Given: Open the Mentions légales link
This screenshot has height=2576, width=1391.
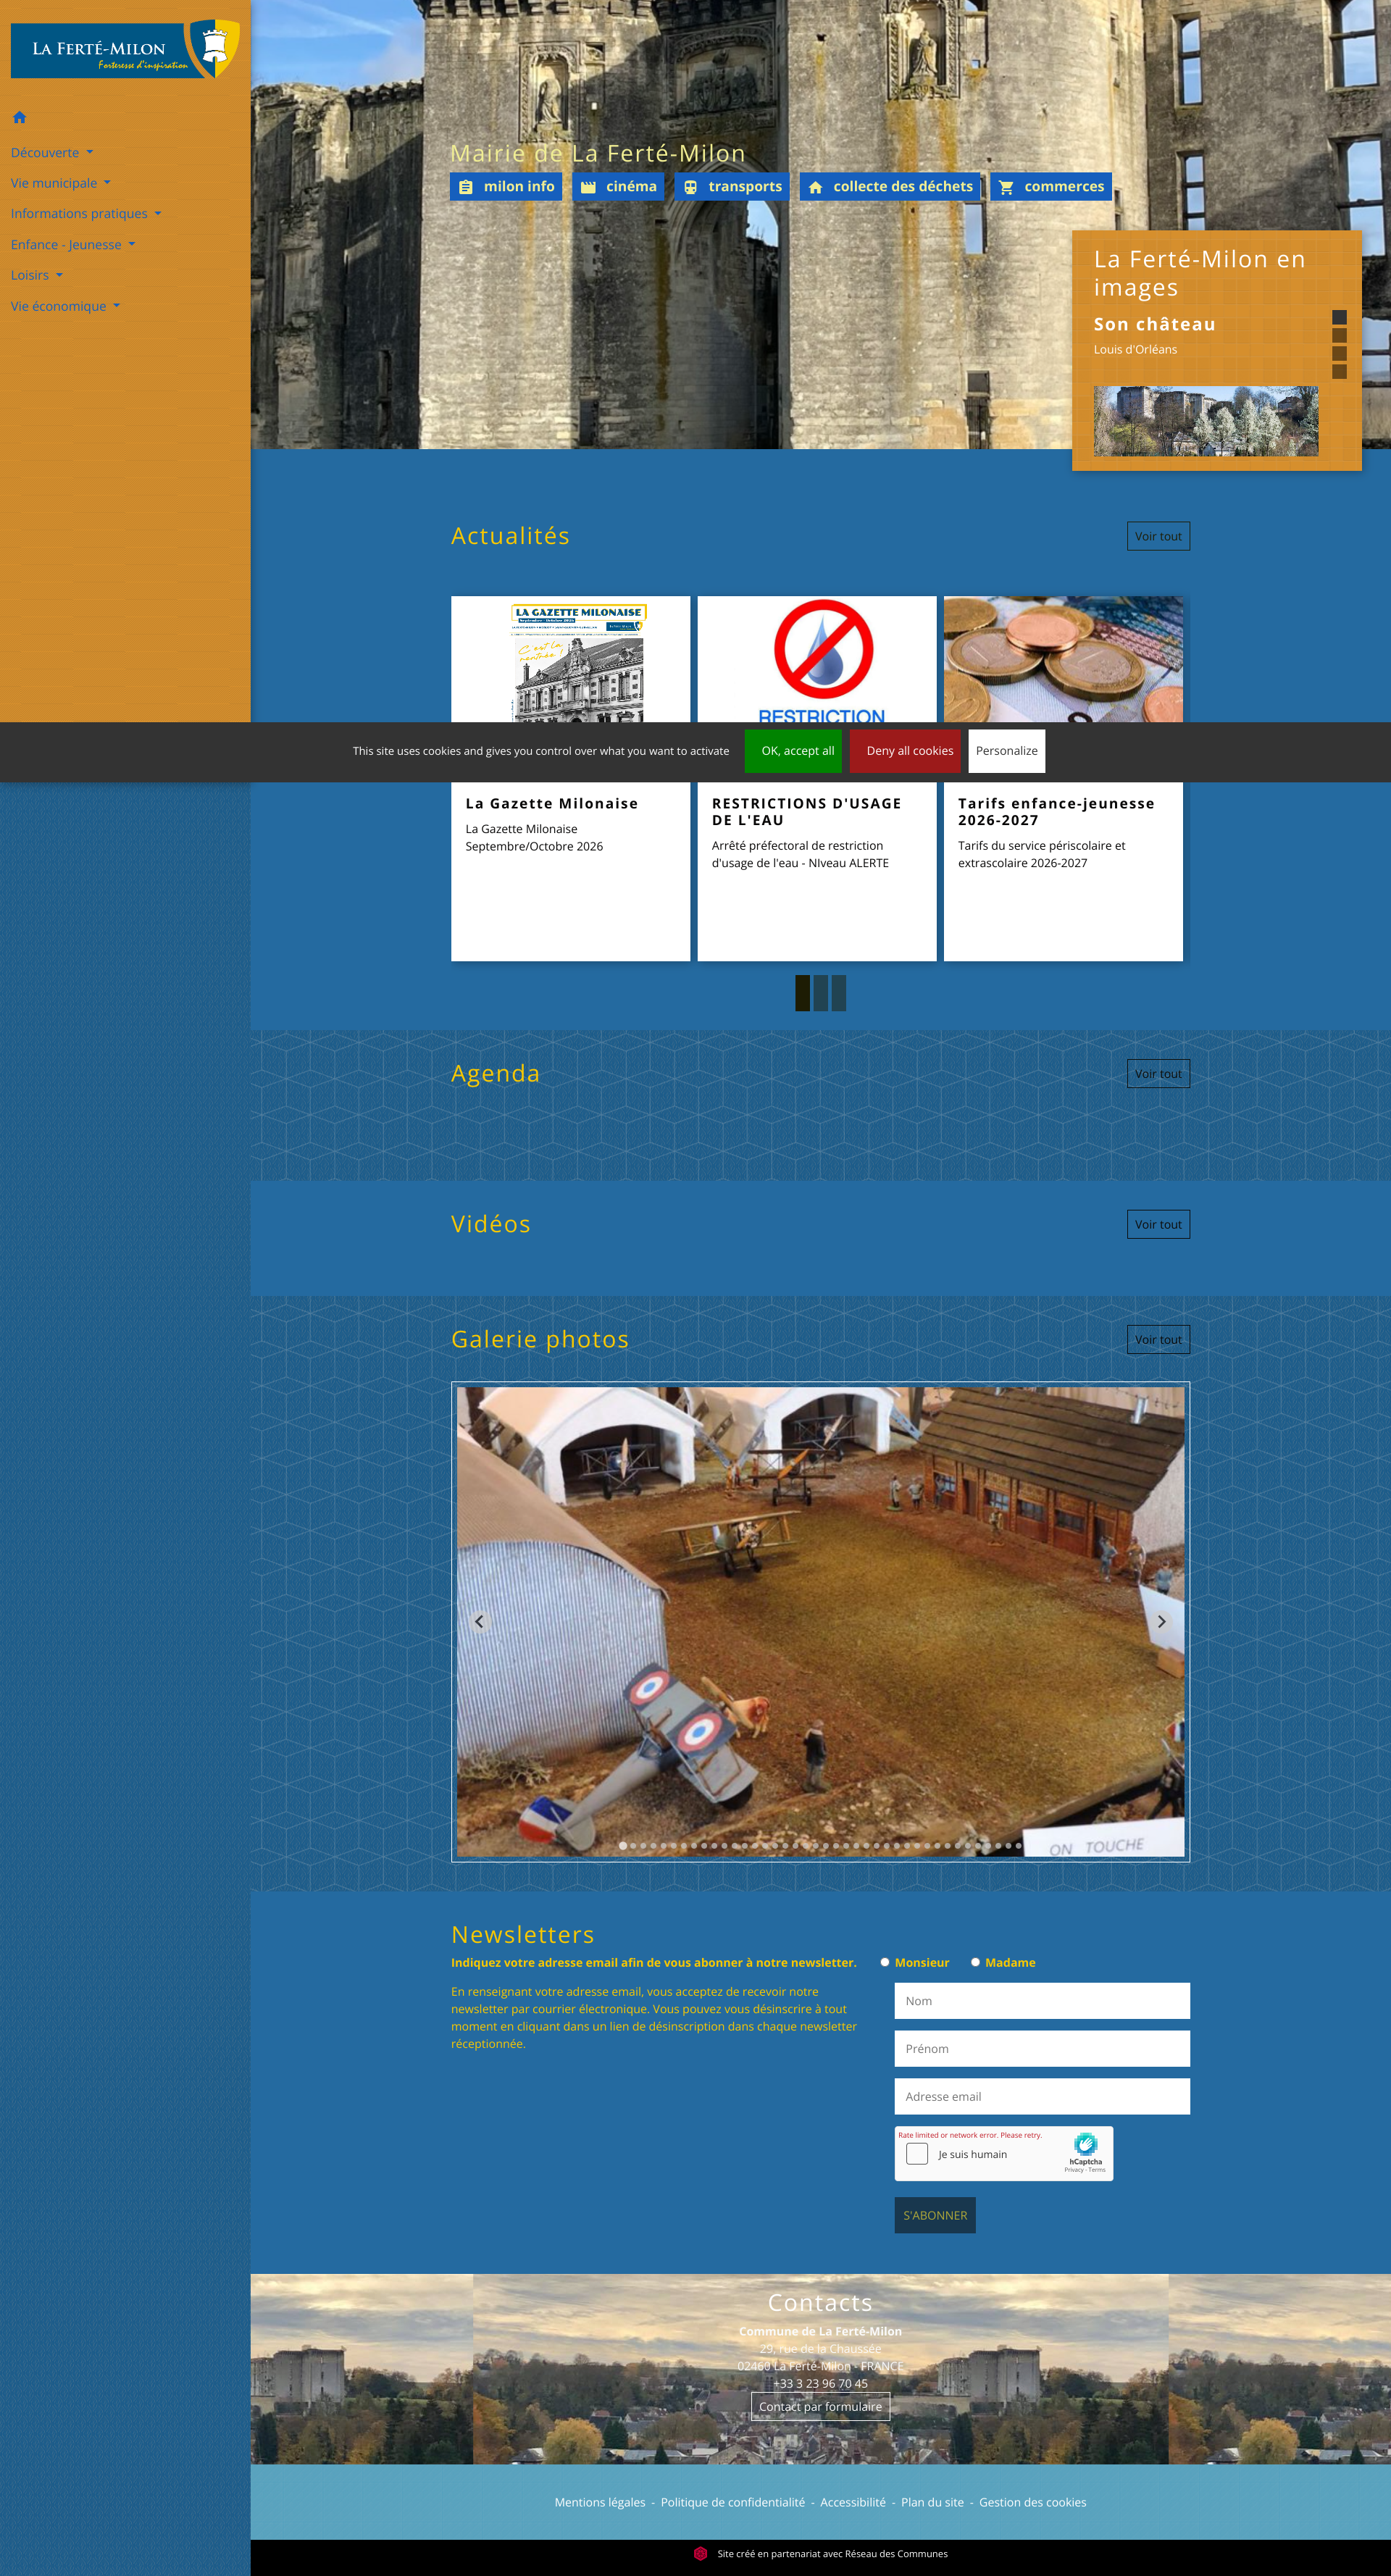Looking at the screenshot, I should pos(600,2502).
